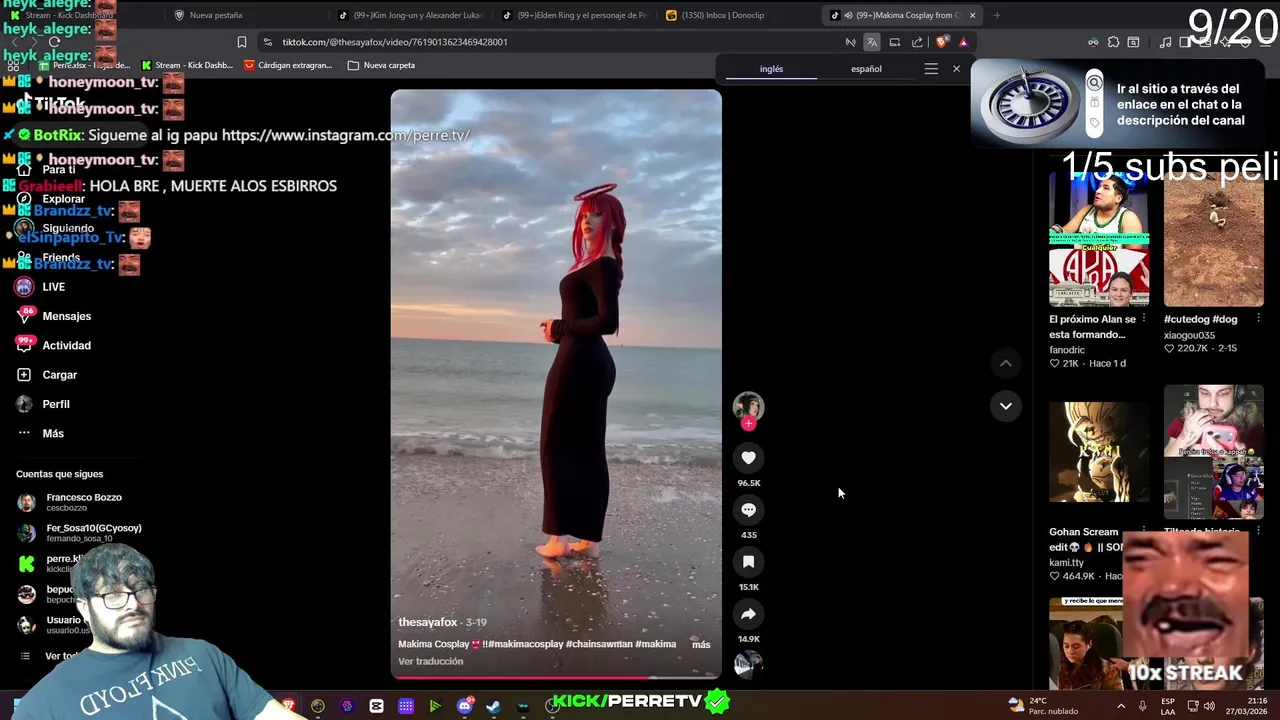
Task: Click translate page icon in address bar
Action: pyautogui.click(x=872, y=42)
